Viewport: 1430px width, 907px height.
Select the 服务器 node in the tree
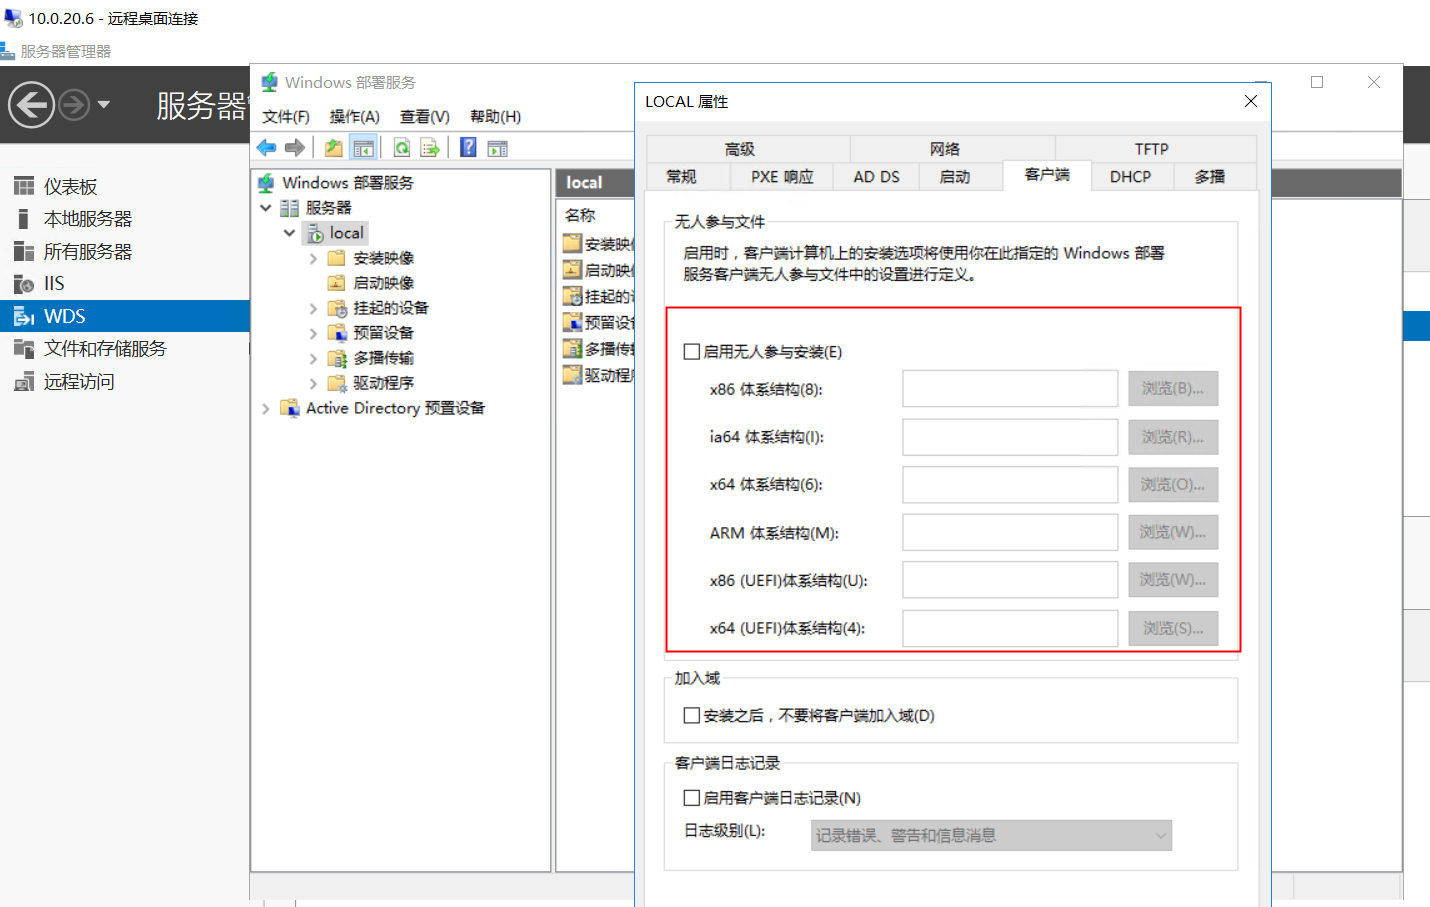(x=328, y=208)
